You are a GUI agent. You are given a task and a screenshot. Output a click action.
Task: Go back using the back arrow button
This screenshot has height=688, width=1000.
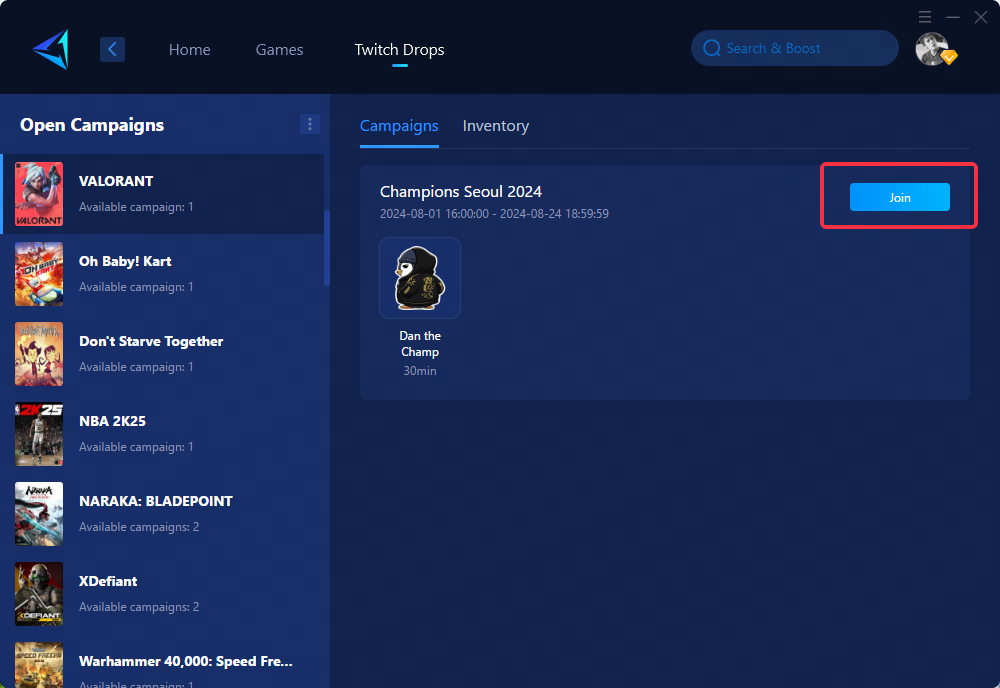pyautogui.click(x=112, y=49)
